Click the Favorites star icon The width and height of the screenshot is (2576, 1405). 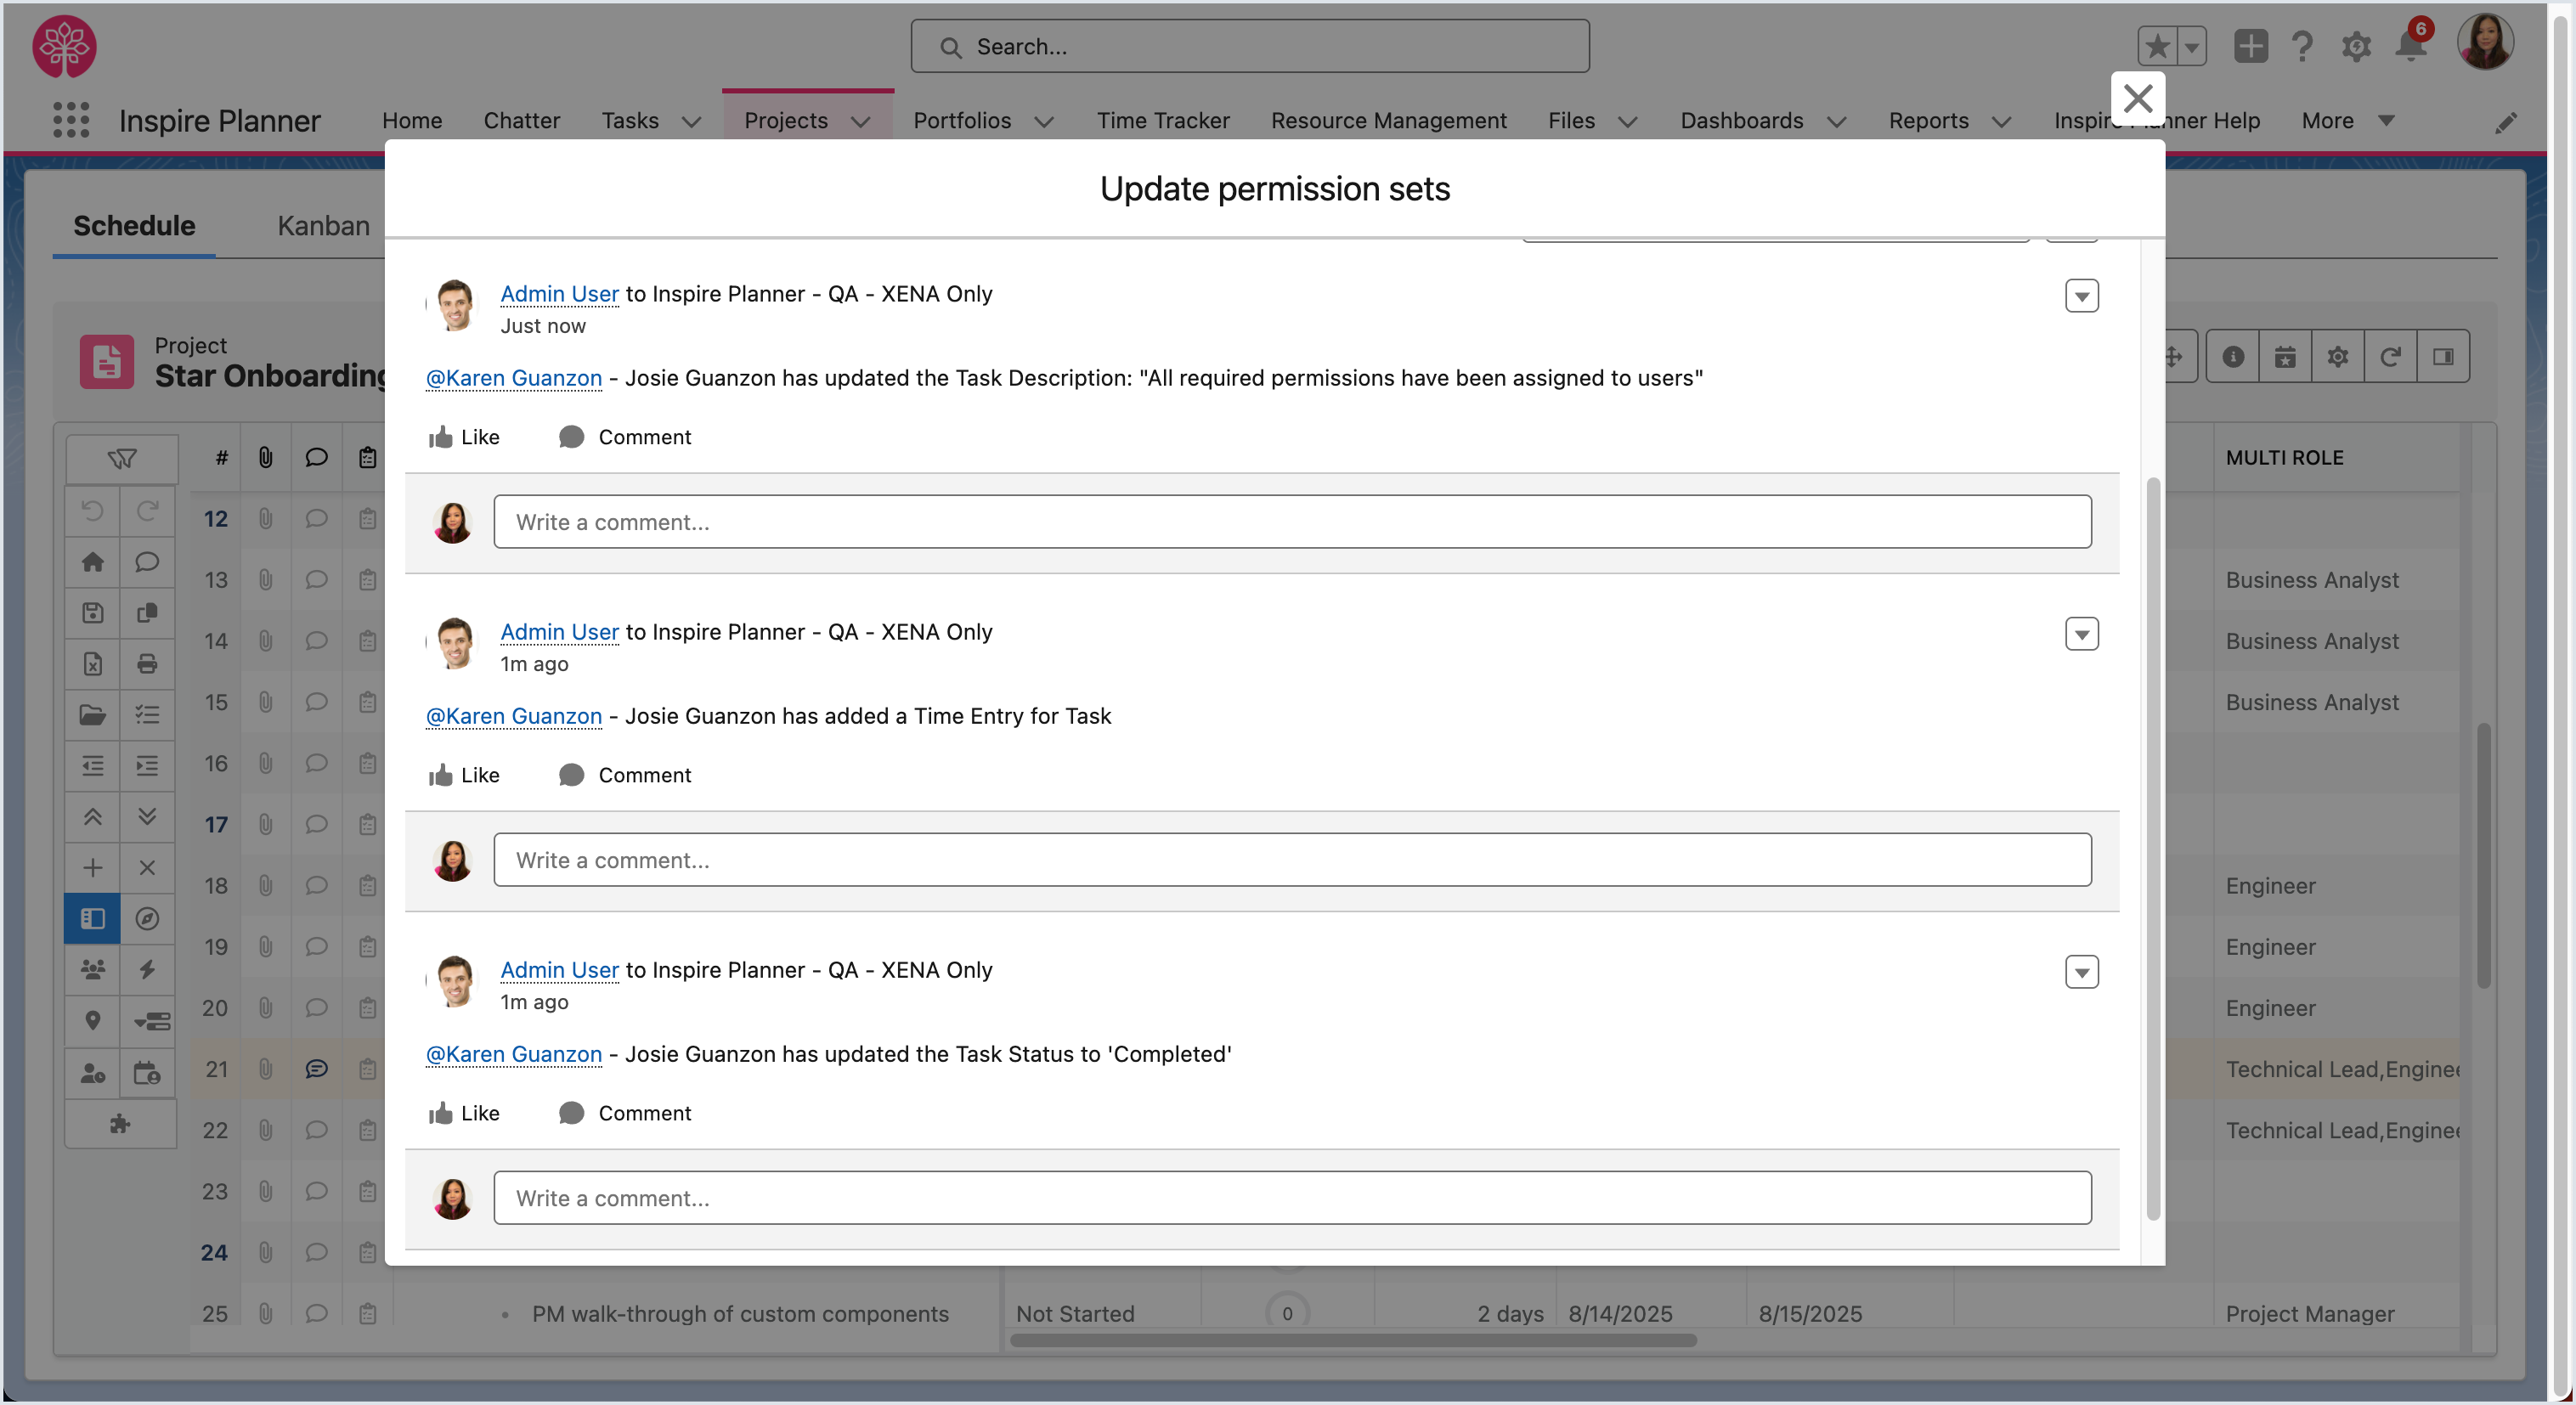(2157, 46)
